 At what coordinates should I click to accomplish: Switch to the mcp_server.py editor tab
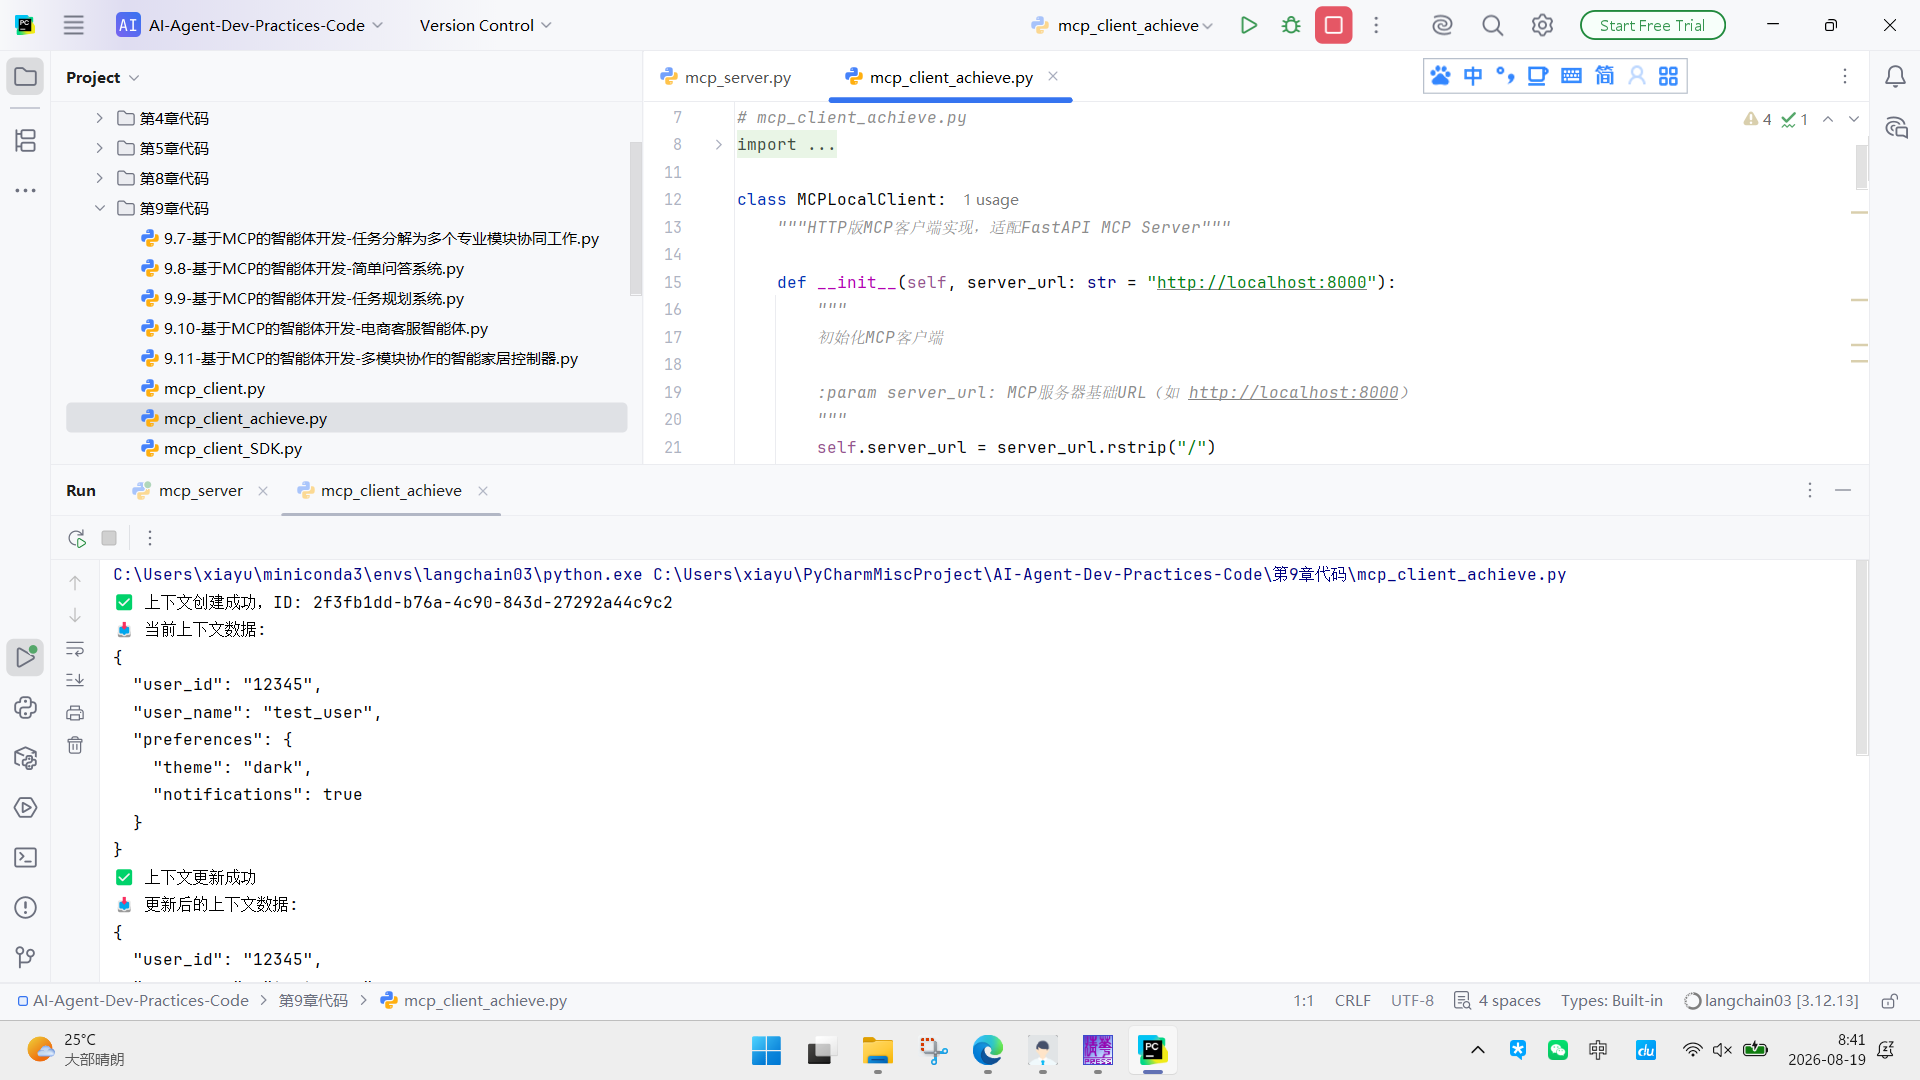click(x=727, y=77)
